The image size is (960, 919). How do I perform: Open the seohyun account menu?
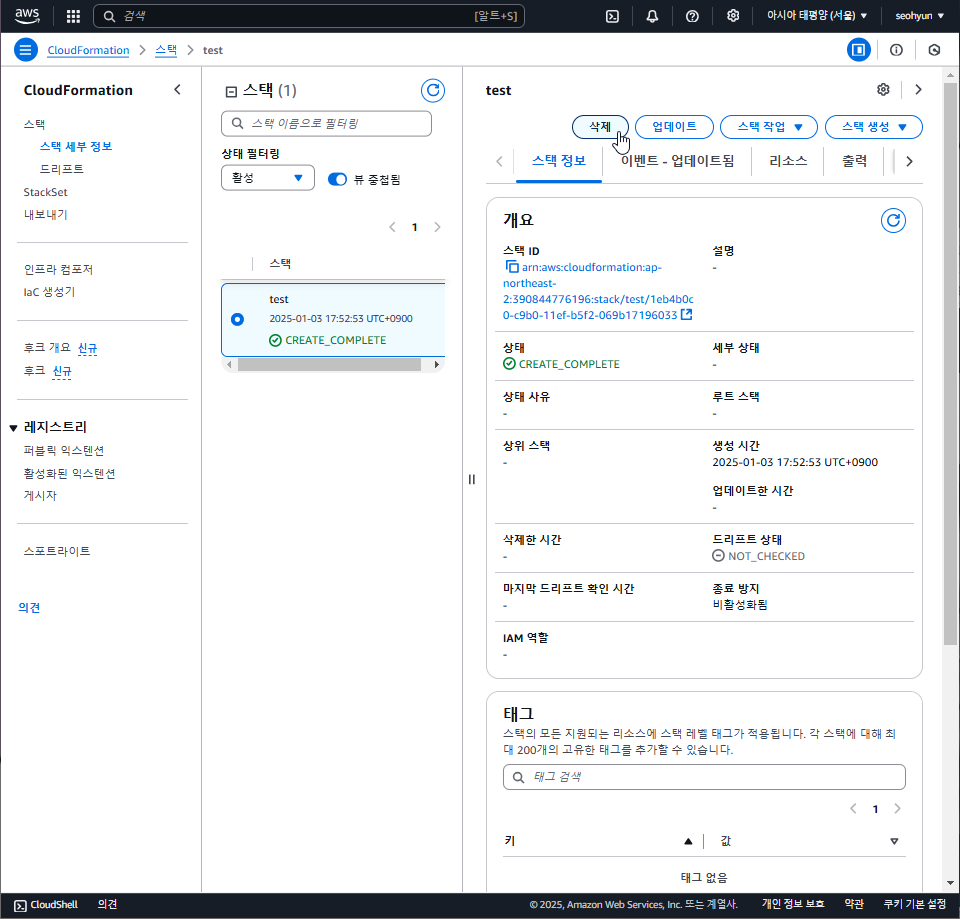click(920, 16)
